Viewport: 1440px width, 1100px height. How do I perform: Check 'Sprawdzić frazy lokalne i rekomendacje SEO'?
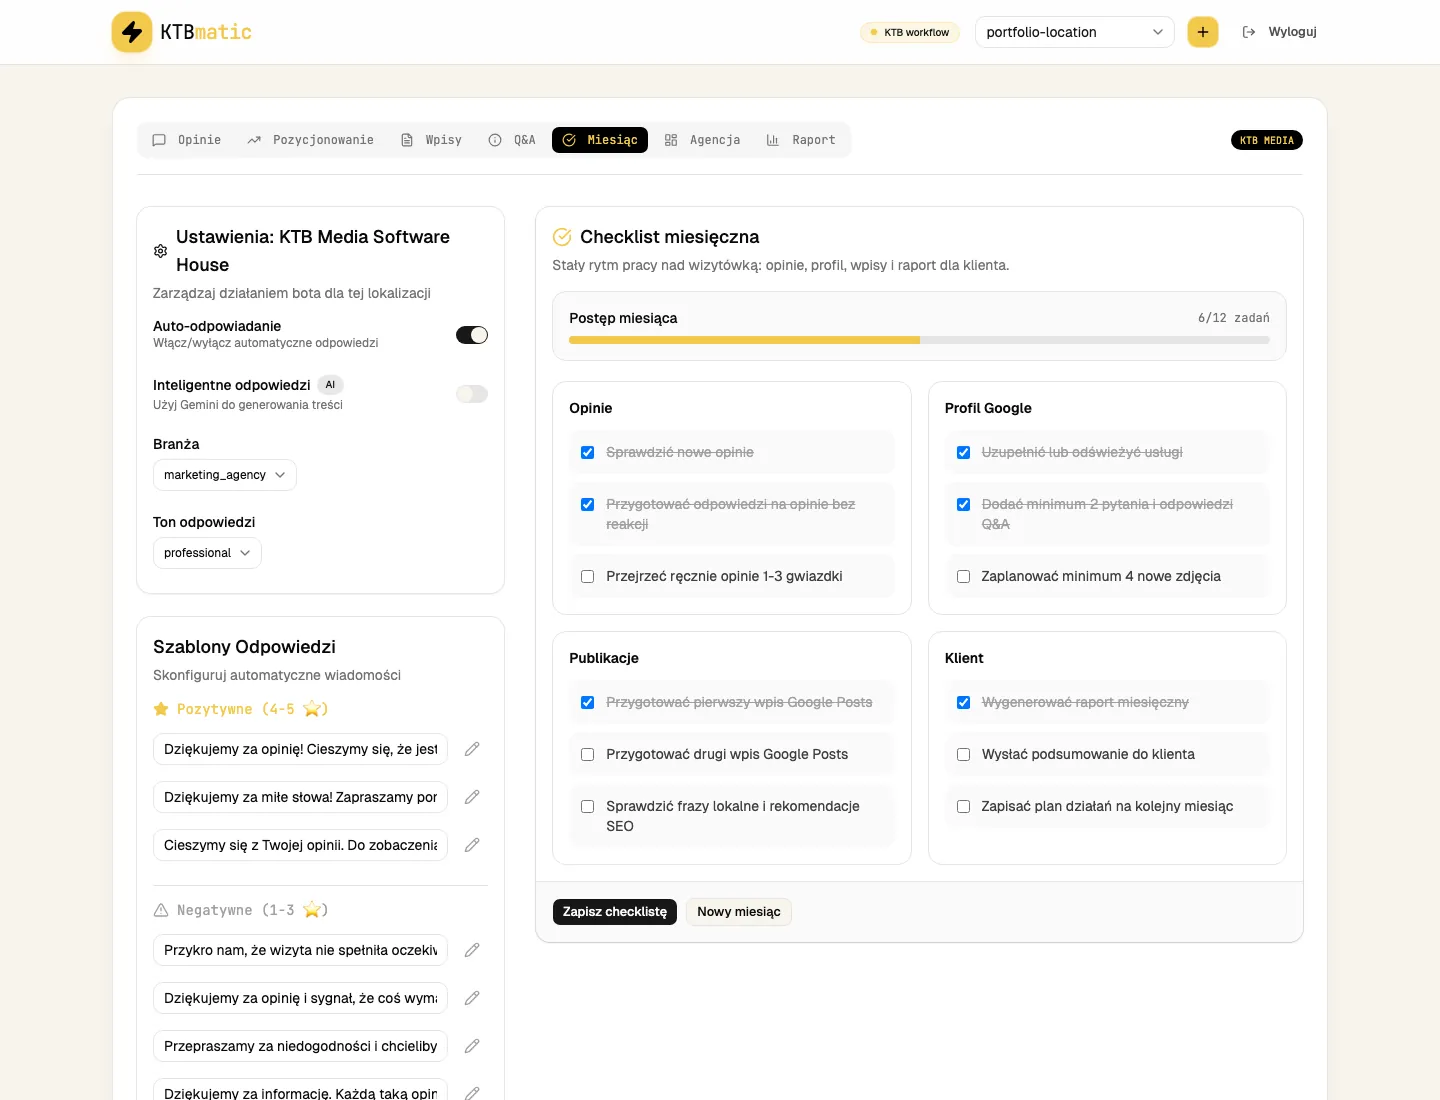click(x=588, y=807)
